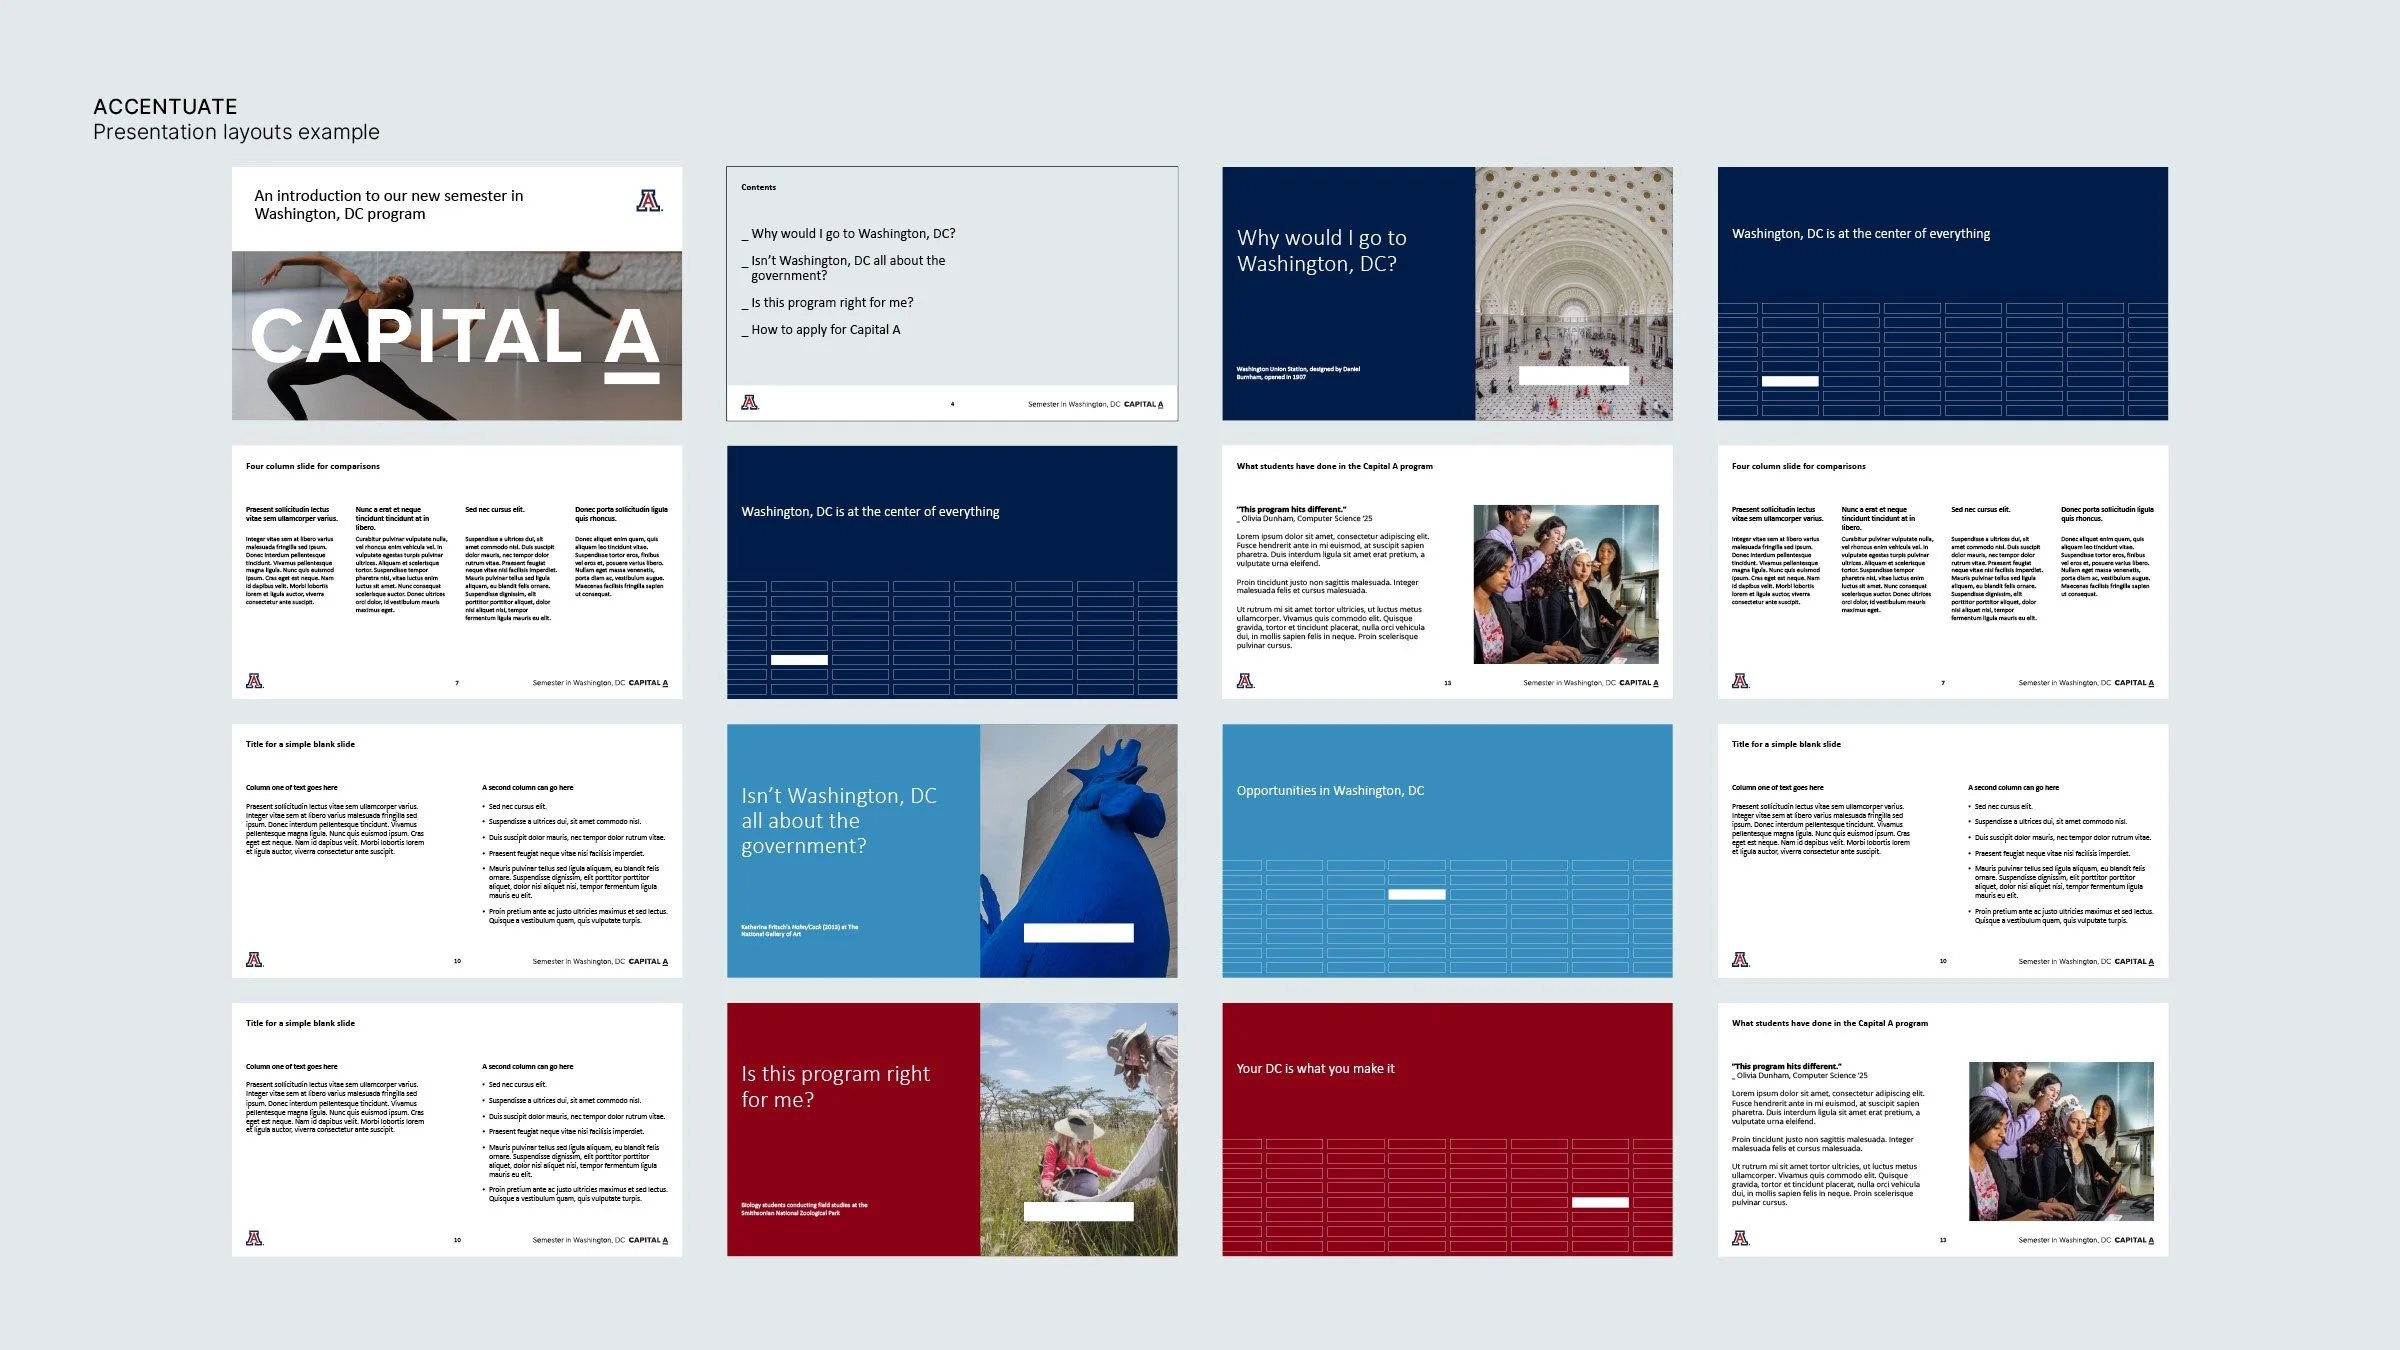Click the blue rooster sculpture image
Viewport: 2400px width, 1350px height.
pyautogui.click(x=1078, y=830)
